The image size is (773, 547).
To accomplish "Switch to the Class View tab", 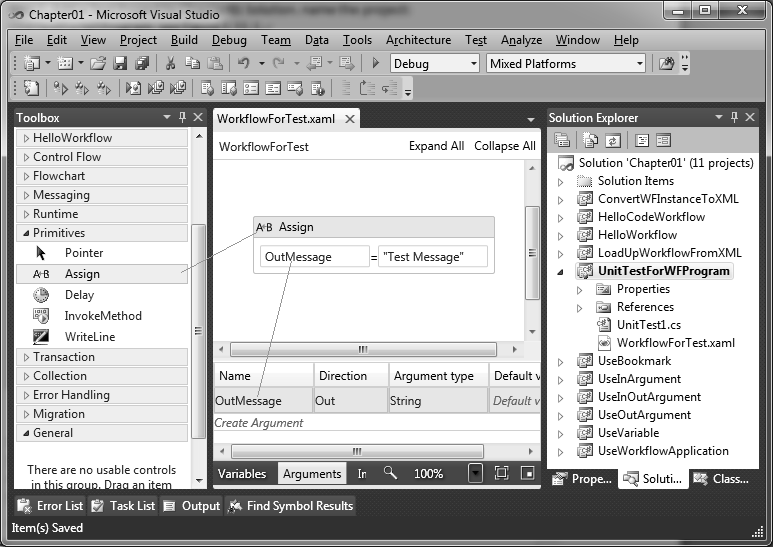I will pyautogui.click(x=721, y=479).
